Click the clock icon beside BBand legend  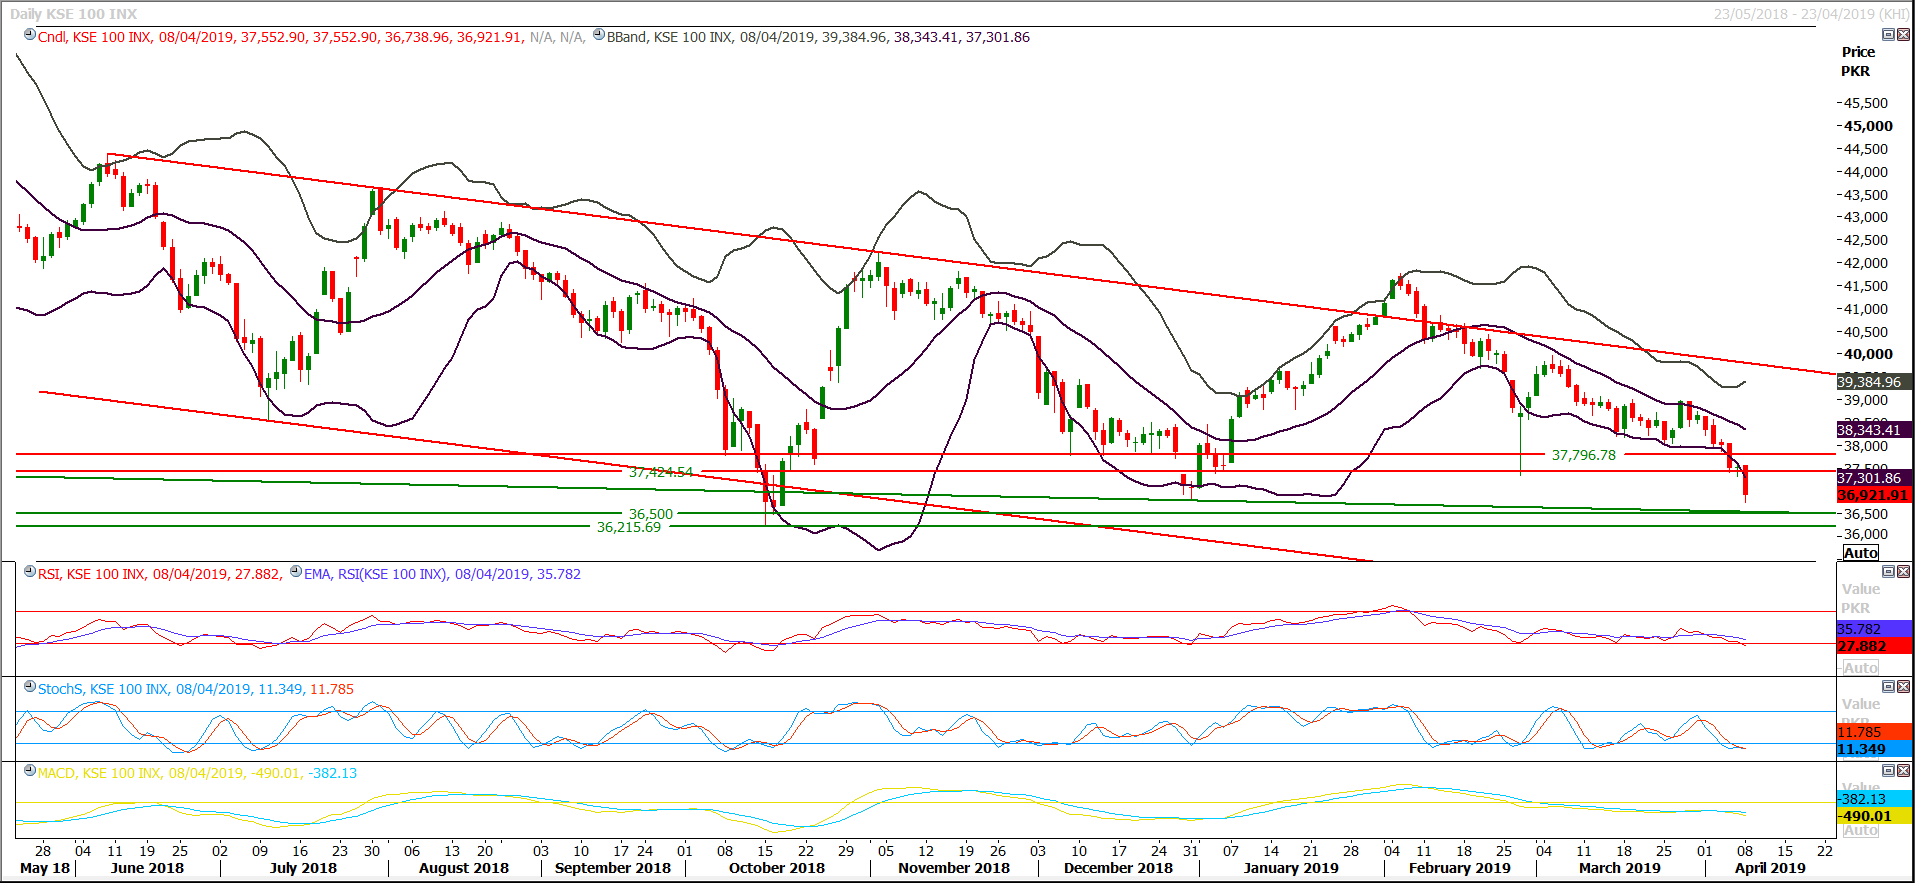pyautogui.click(x=599, y=35)
